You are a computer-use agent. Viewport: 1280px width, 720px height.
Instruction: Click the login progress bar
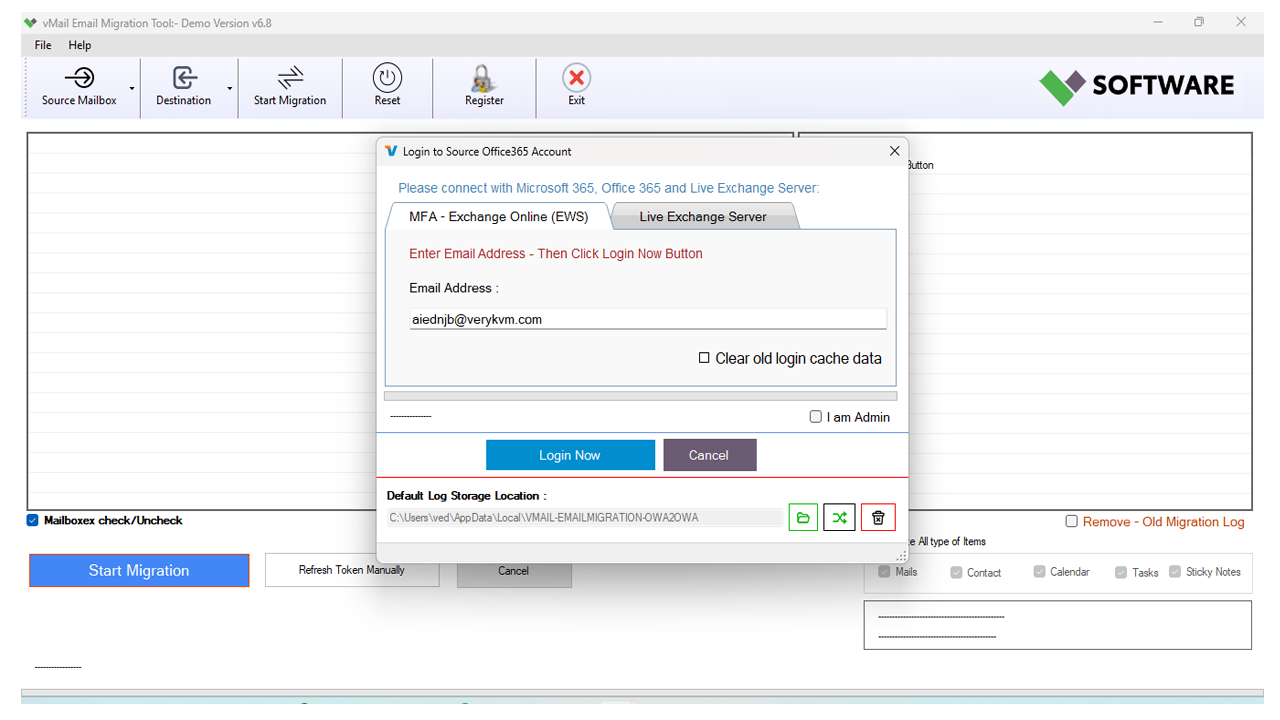point(640,397)
